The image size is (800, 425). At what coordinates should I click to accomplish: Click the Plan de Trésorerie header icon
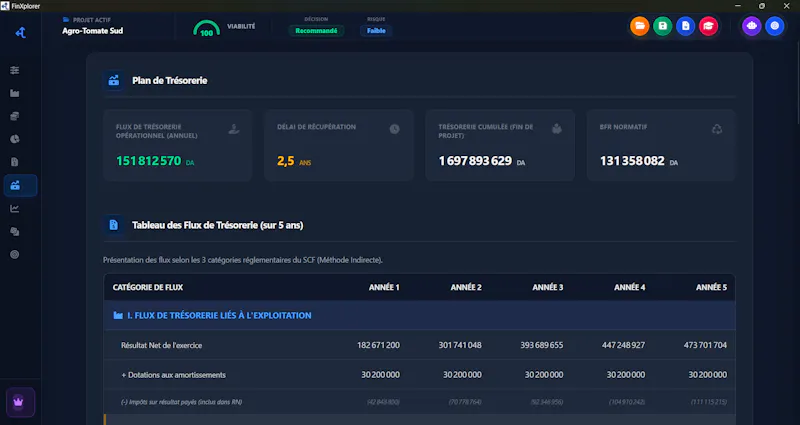(x=114, y=81)
